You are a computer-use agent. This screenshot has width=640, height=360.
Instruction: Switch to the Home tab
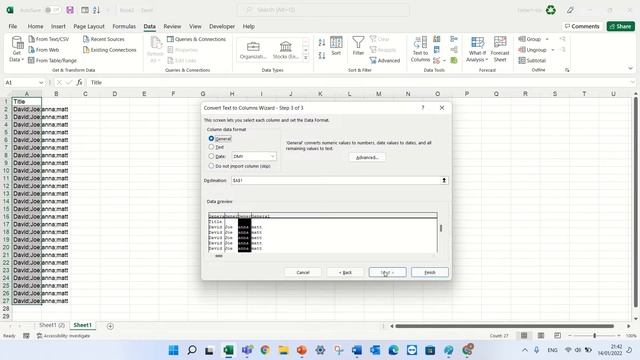click(x=36, y=26)
